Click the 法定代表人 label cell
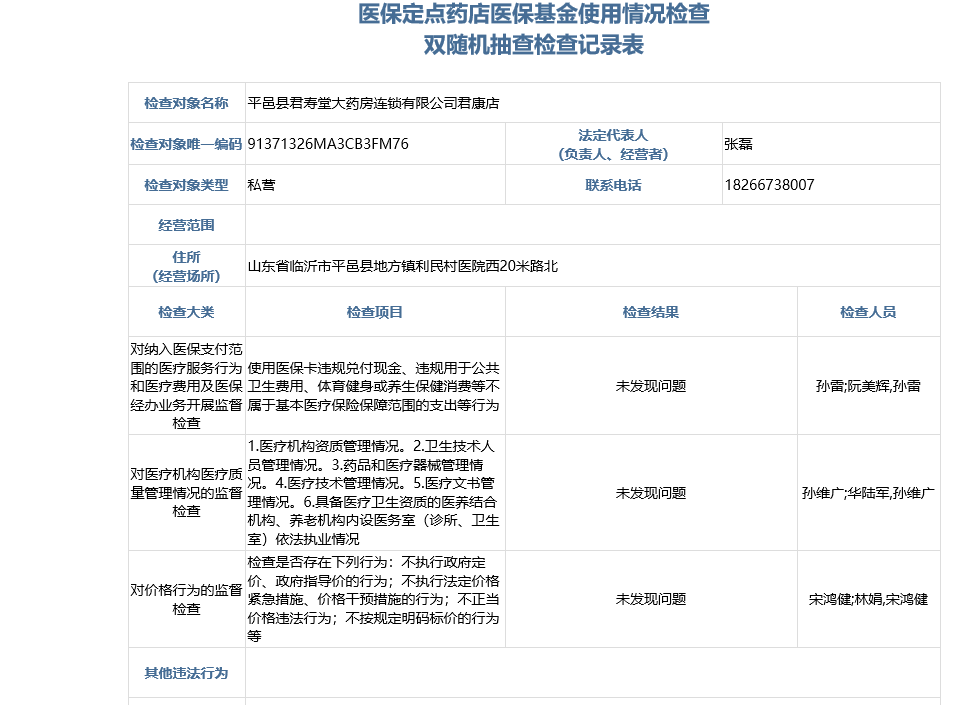The height and width of the screenshot is (705, 958). (x=613, y=144)
